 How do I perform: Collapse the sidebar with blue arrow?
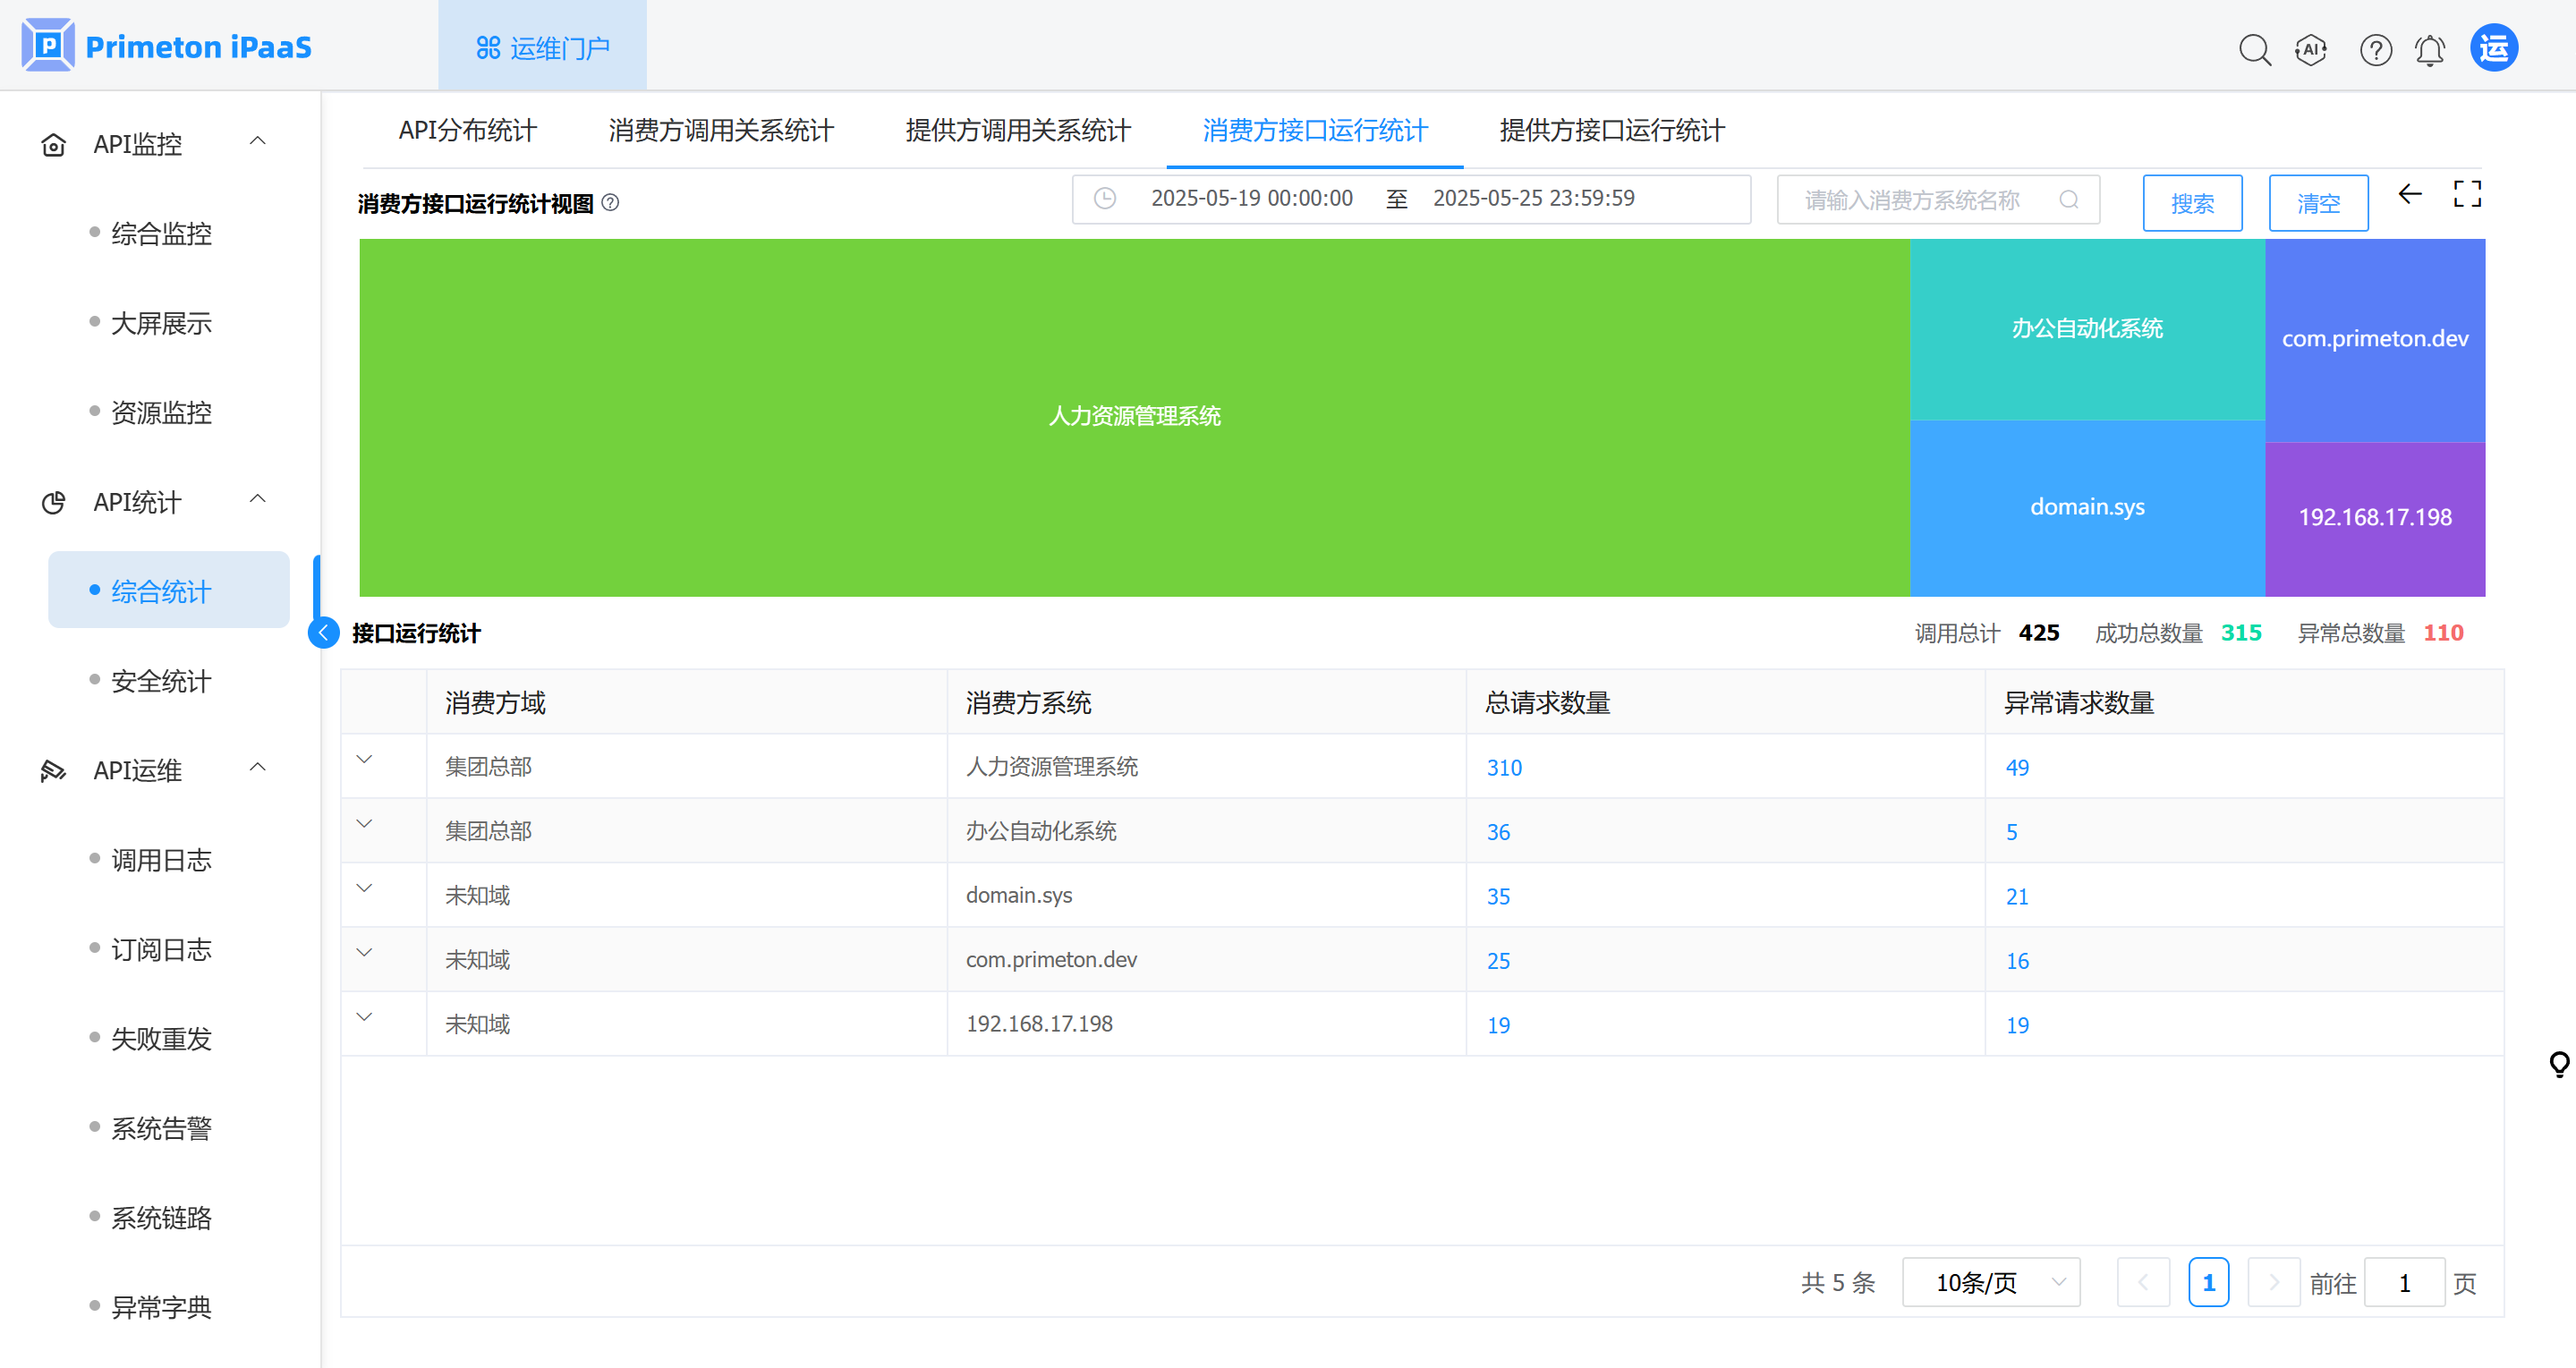tap(323, 632)
